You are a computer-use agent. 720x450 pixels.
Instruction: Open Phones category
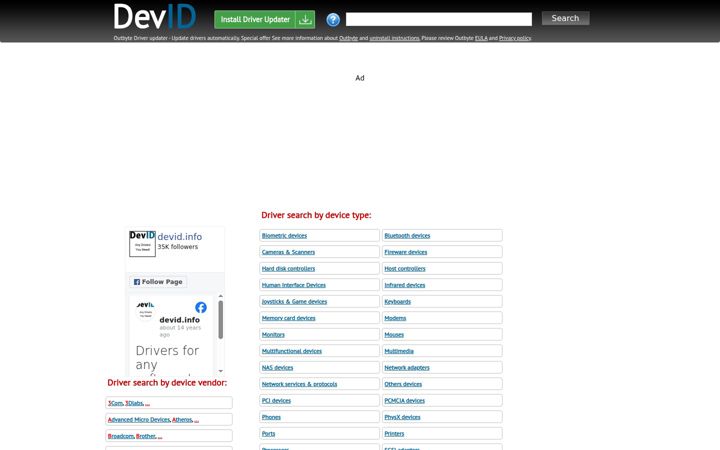click(x=271, y=417)
